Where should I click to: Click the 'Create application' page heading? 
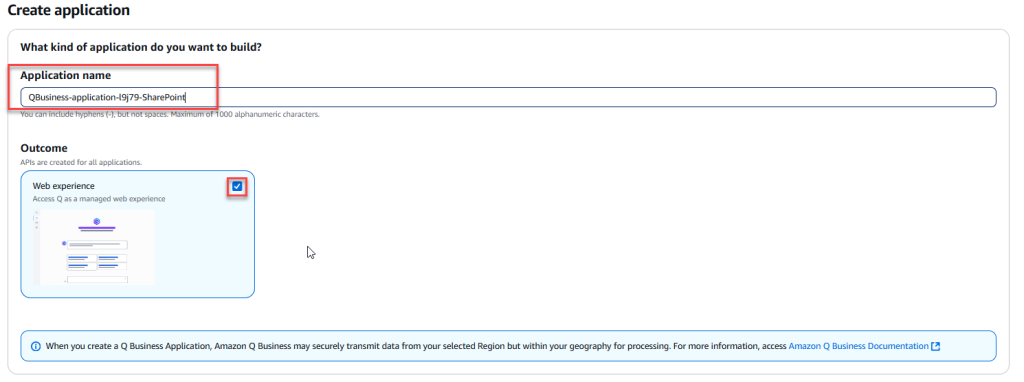pyautogui.click(x=69, y=10)
